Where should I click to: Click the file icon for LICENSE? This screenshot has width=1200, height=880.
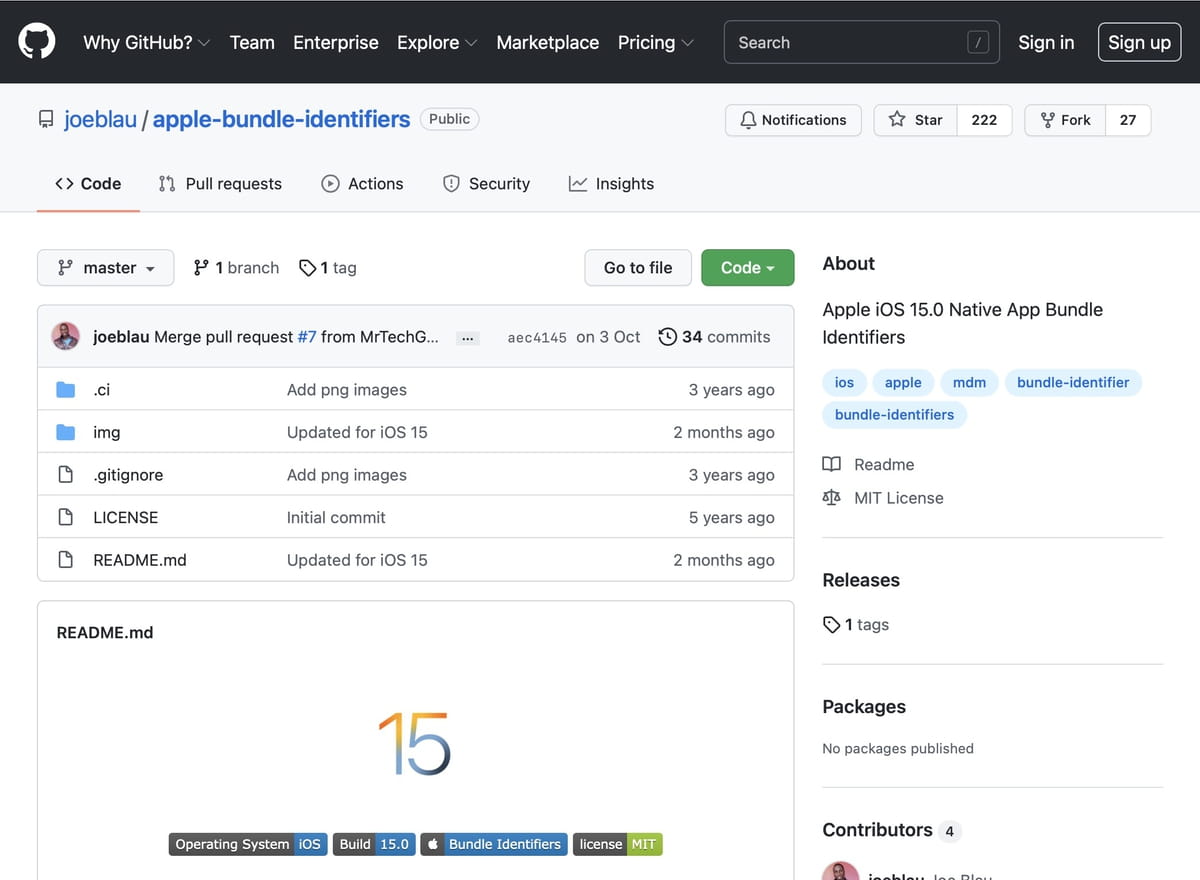(66, 517)
